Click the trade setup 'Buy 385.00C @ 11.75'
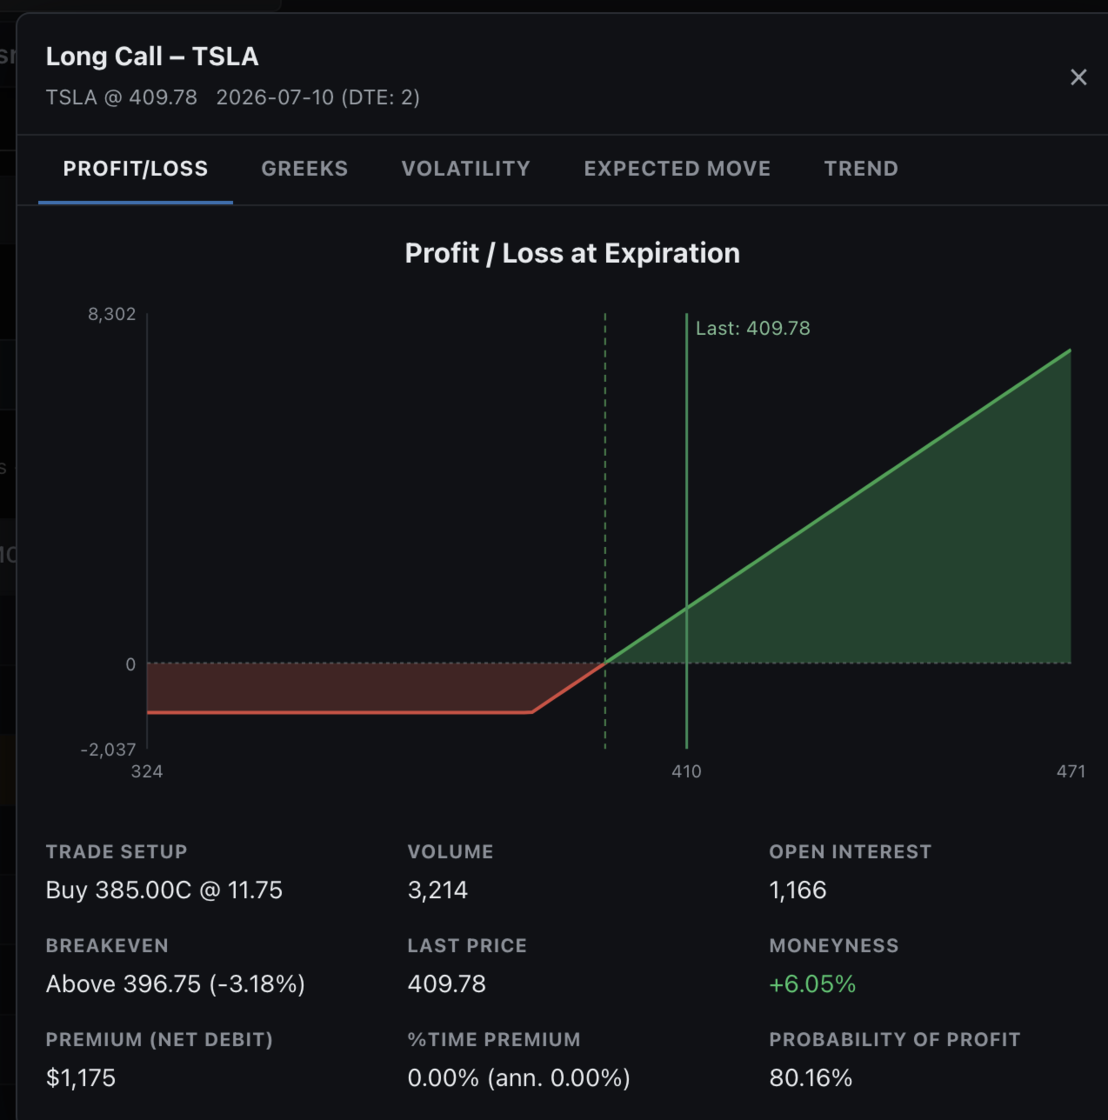Screen dimensions: 1108x1120 point(164,890)
